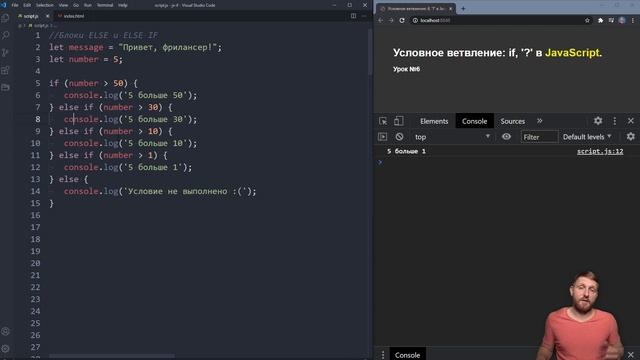Open the Run menu

(x=88, y=5)
